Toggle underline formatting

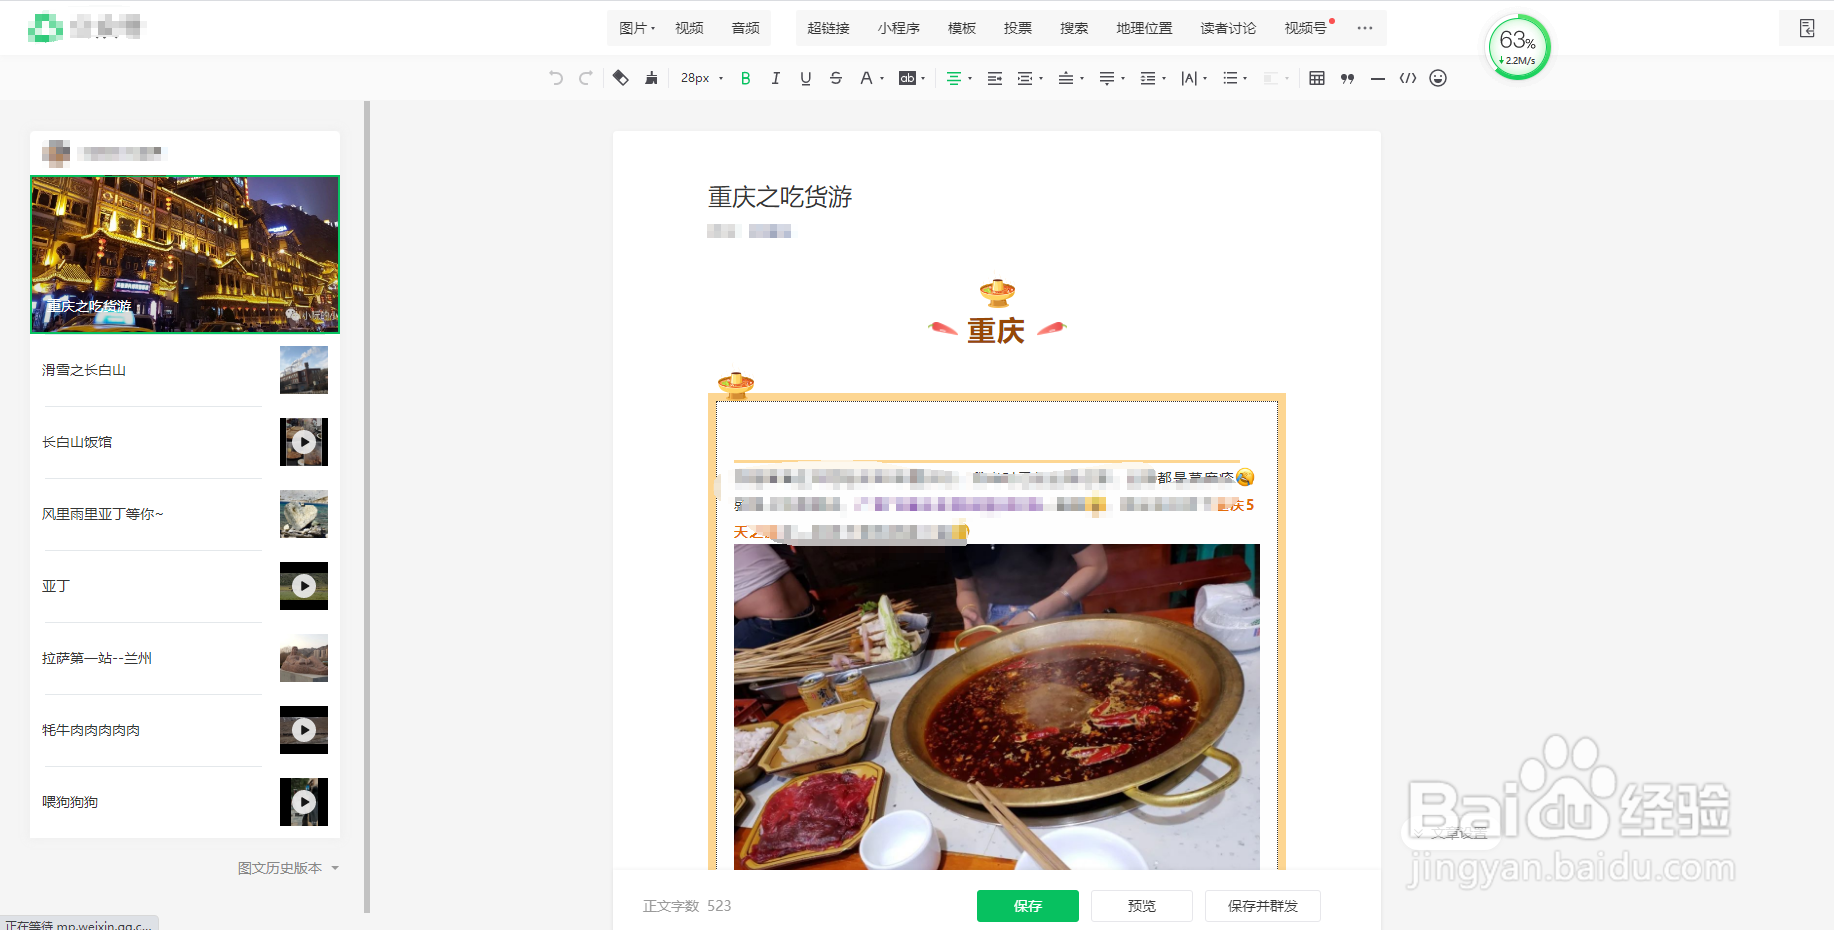[x=805, y=78]
